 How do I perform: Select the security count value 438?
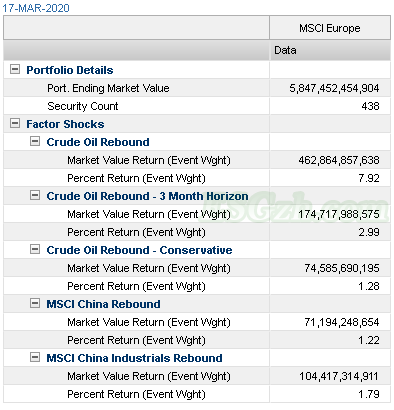(x=370, y=106)
